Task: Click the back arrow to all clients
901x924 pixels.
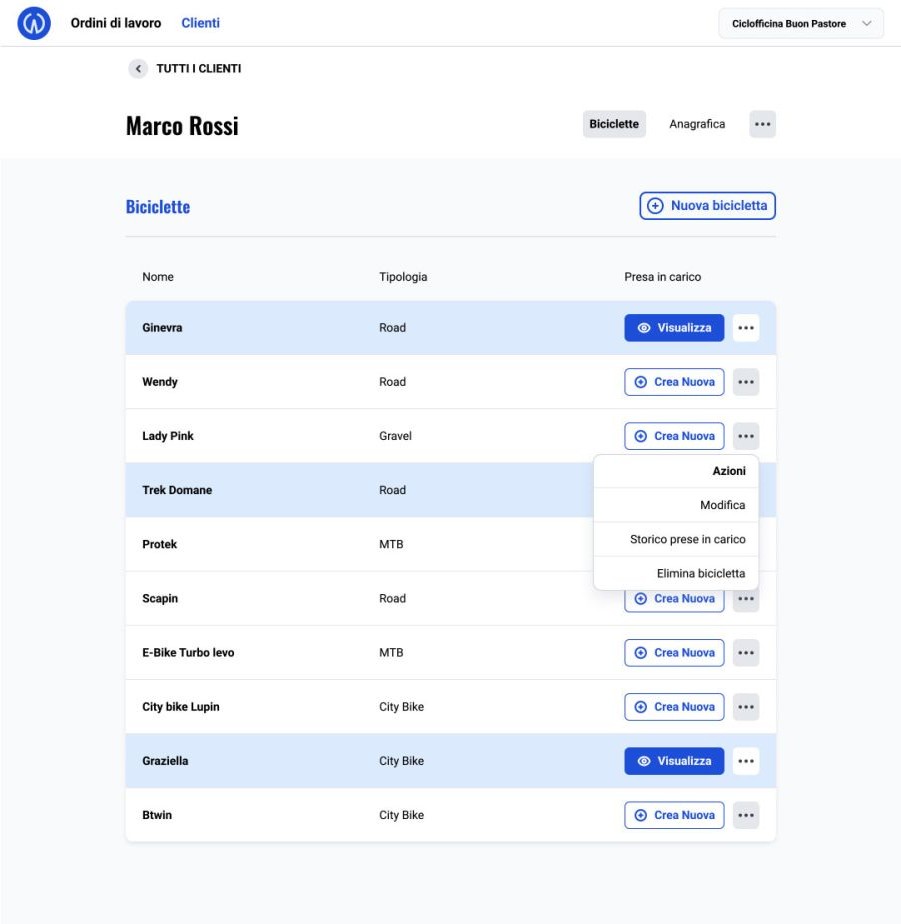Action: click(x=137, y=69)
